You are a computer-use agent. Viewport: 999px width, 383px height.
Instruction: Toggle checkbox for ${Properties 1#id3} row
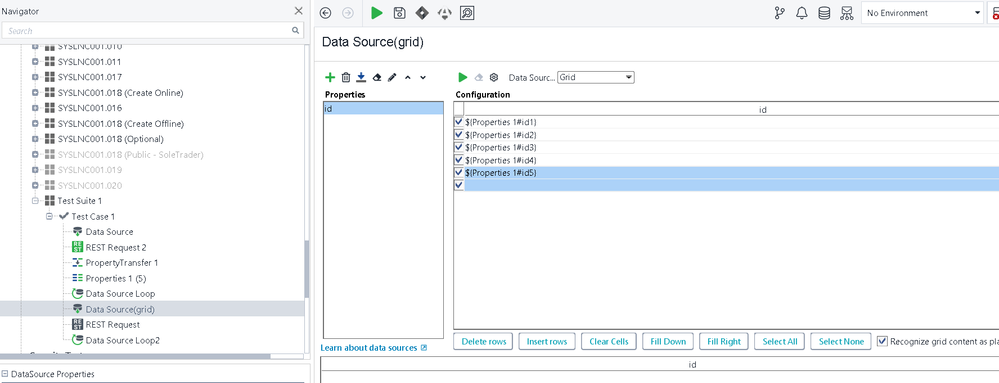pos(459,147)
